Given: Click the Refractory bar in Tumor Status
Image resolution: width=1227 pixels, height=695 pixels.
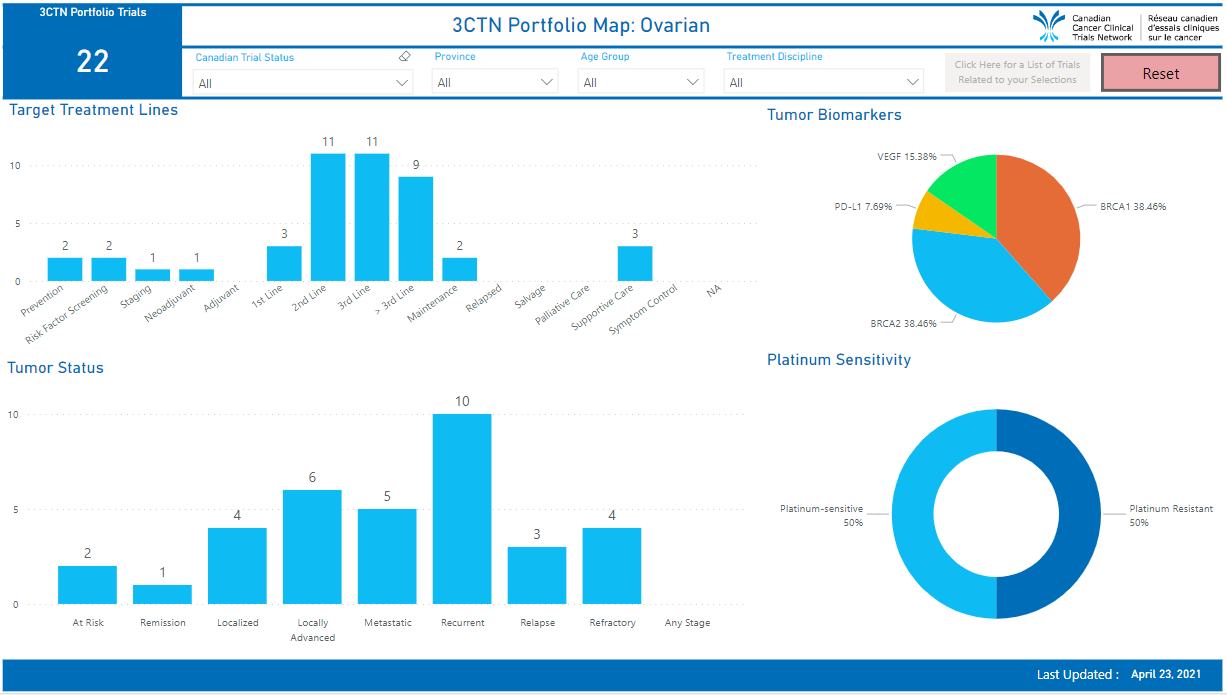Looking at the screenshot, I should [612, 565].
